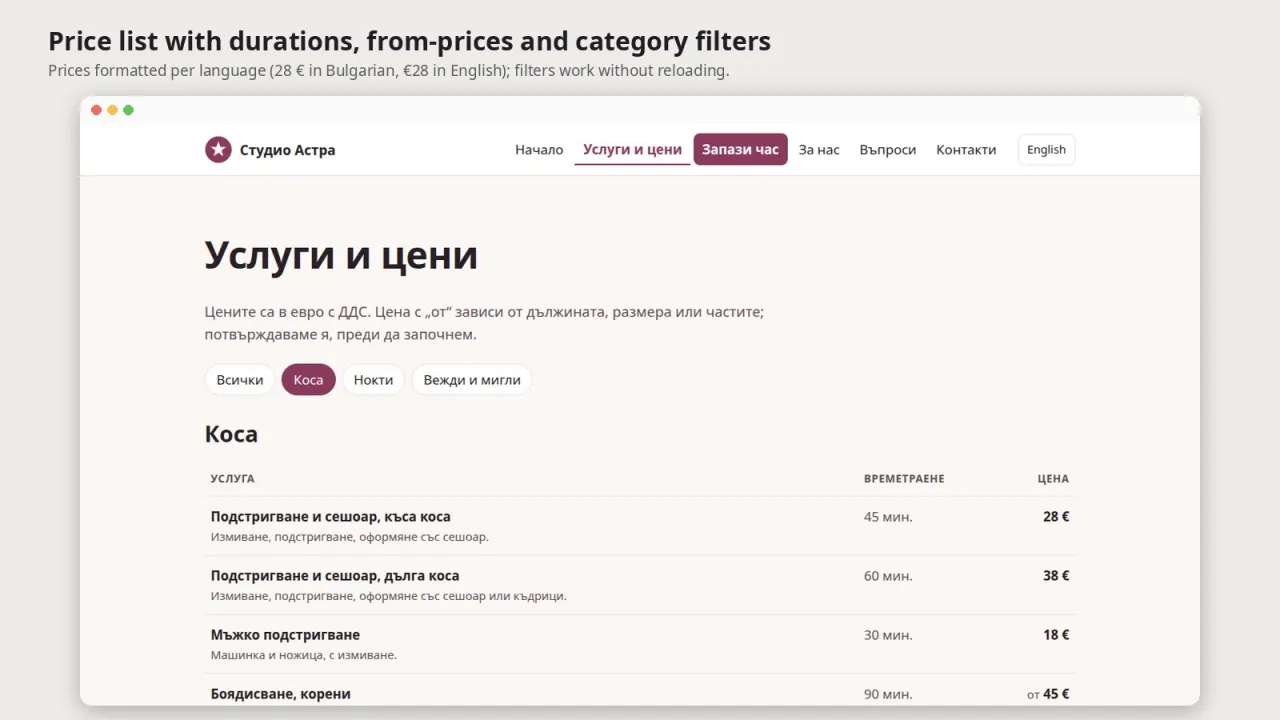
Task: Click description ending with сешоар или къдрици
Action: click(x=388, y=596)
